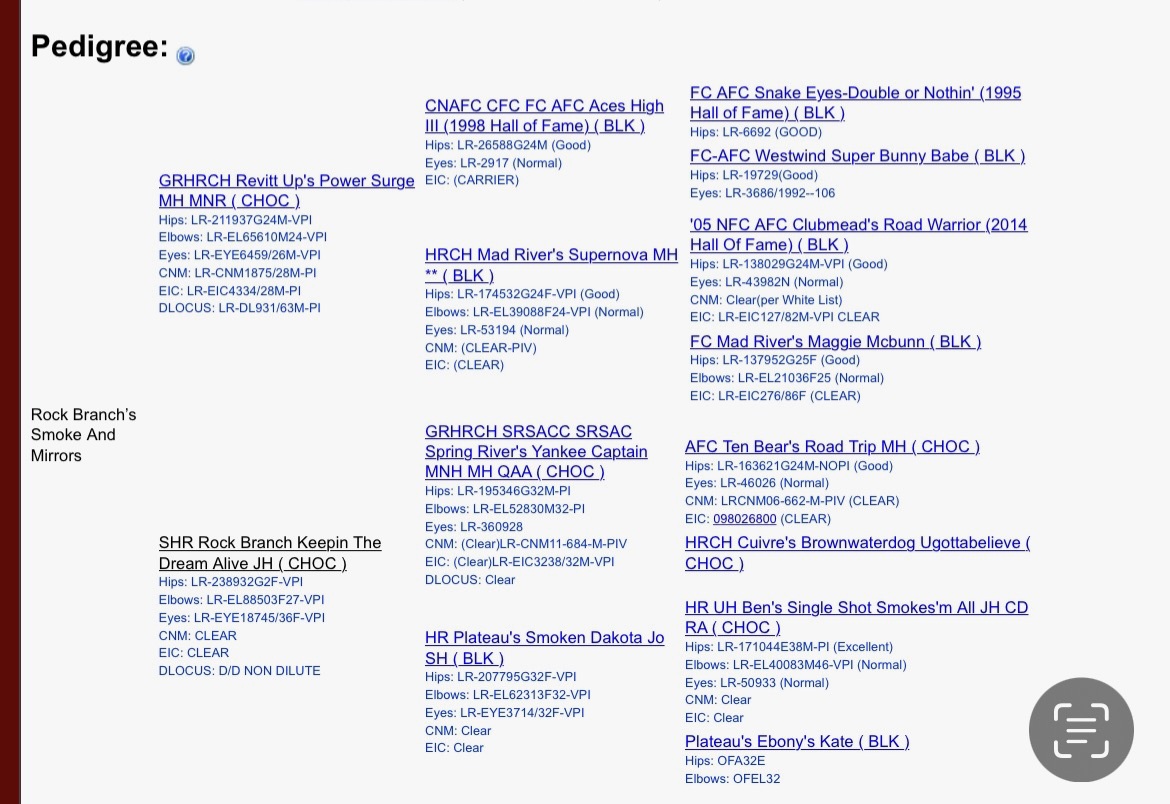
Task: Click CNM: Clear(per White List) text
Action: coord(766,299)
